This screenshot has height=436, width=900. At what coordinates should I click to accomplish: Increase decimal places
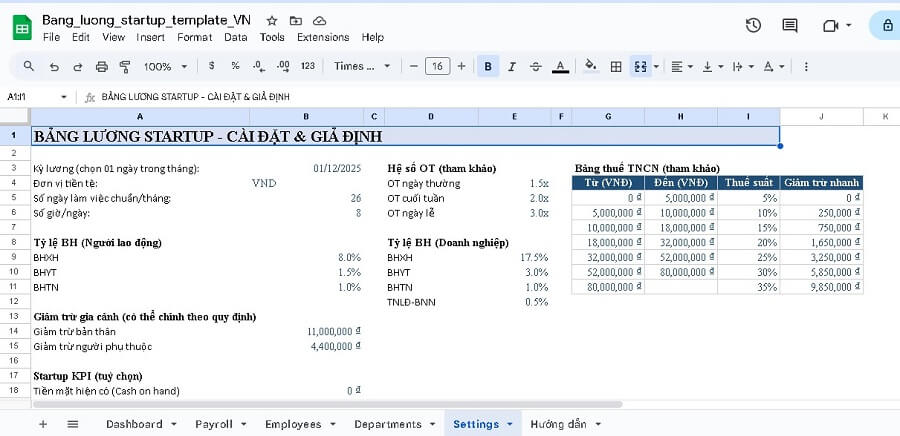[283, 67]
